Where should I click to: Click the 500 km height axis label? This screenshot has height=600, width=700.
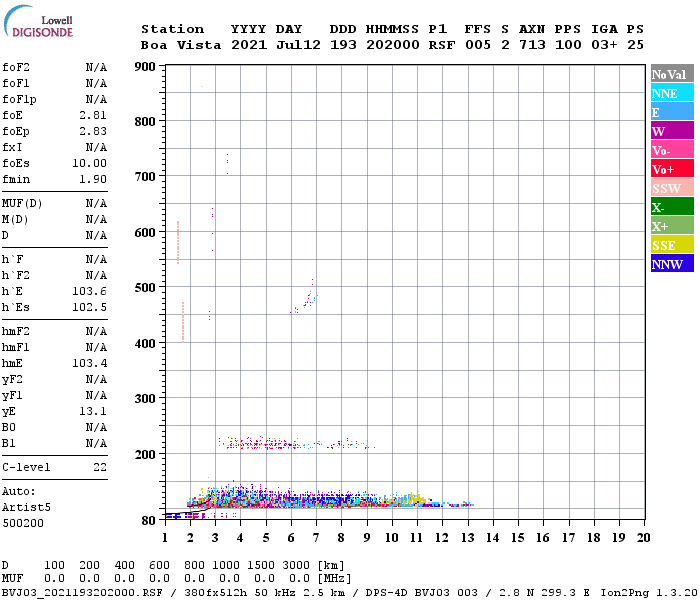click(145, 288)
